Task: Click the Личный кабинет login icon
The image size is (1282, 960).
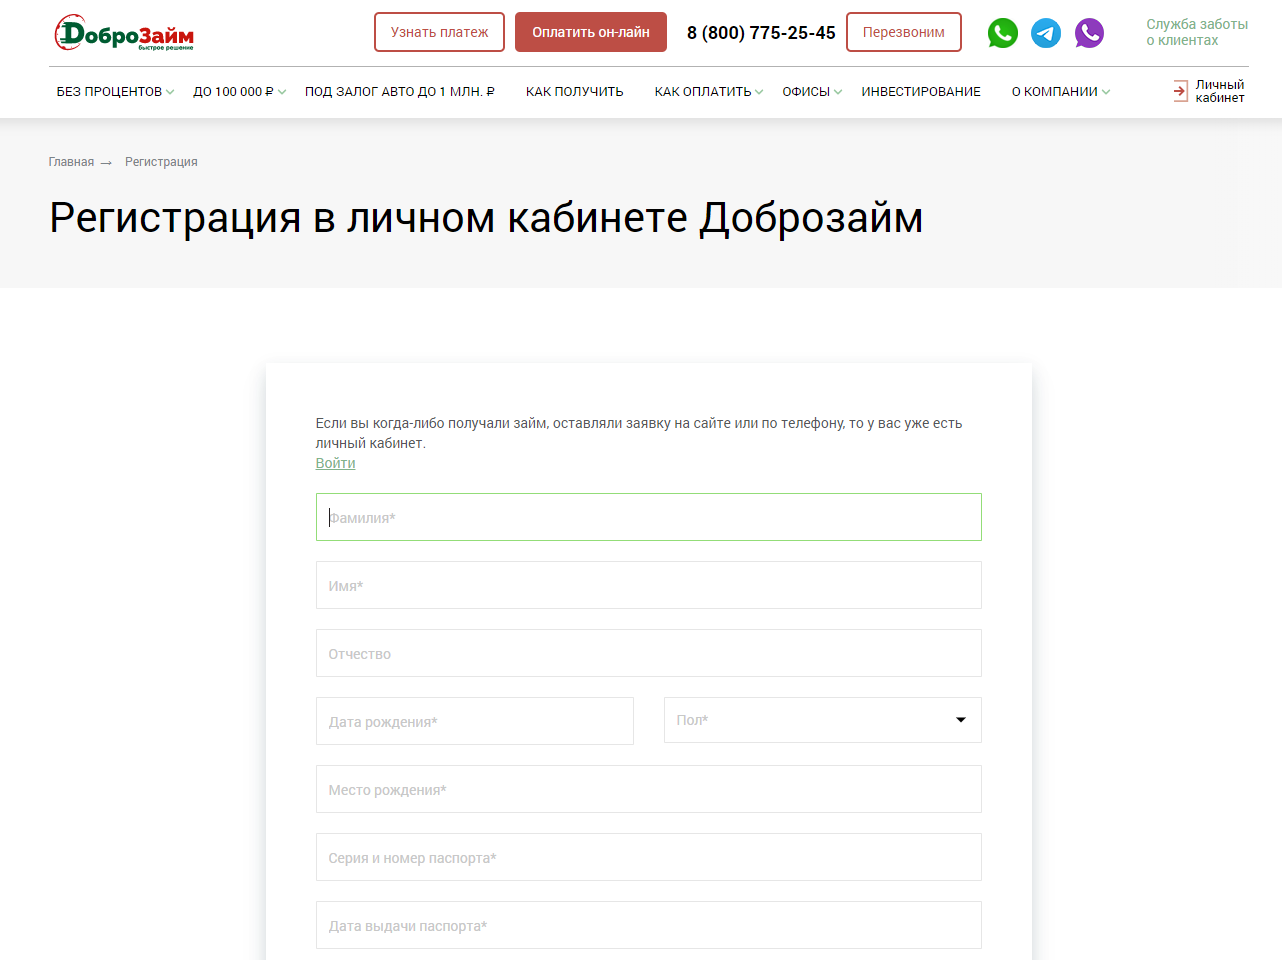Action: pos(1180,91)
